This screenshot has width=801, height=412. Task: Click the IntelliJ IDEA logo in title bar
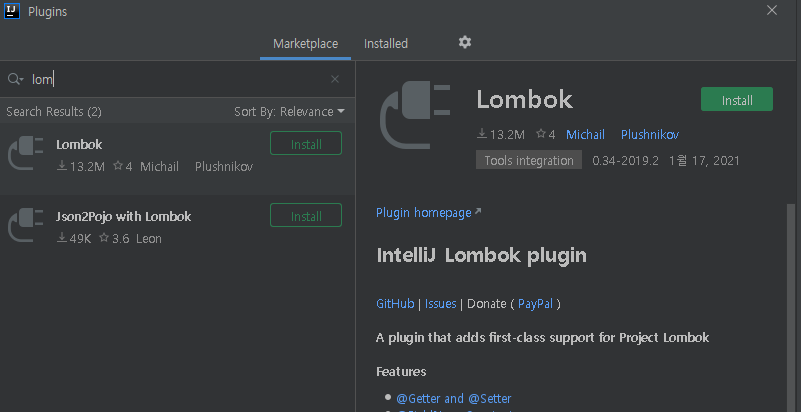12,11
